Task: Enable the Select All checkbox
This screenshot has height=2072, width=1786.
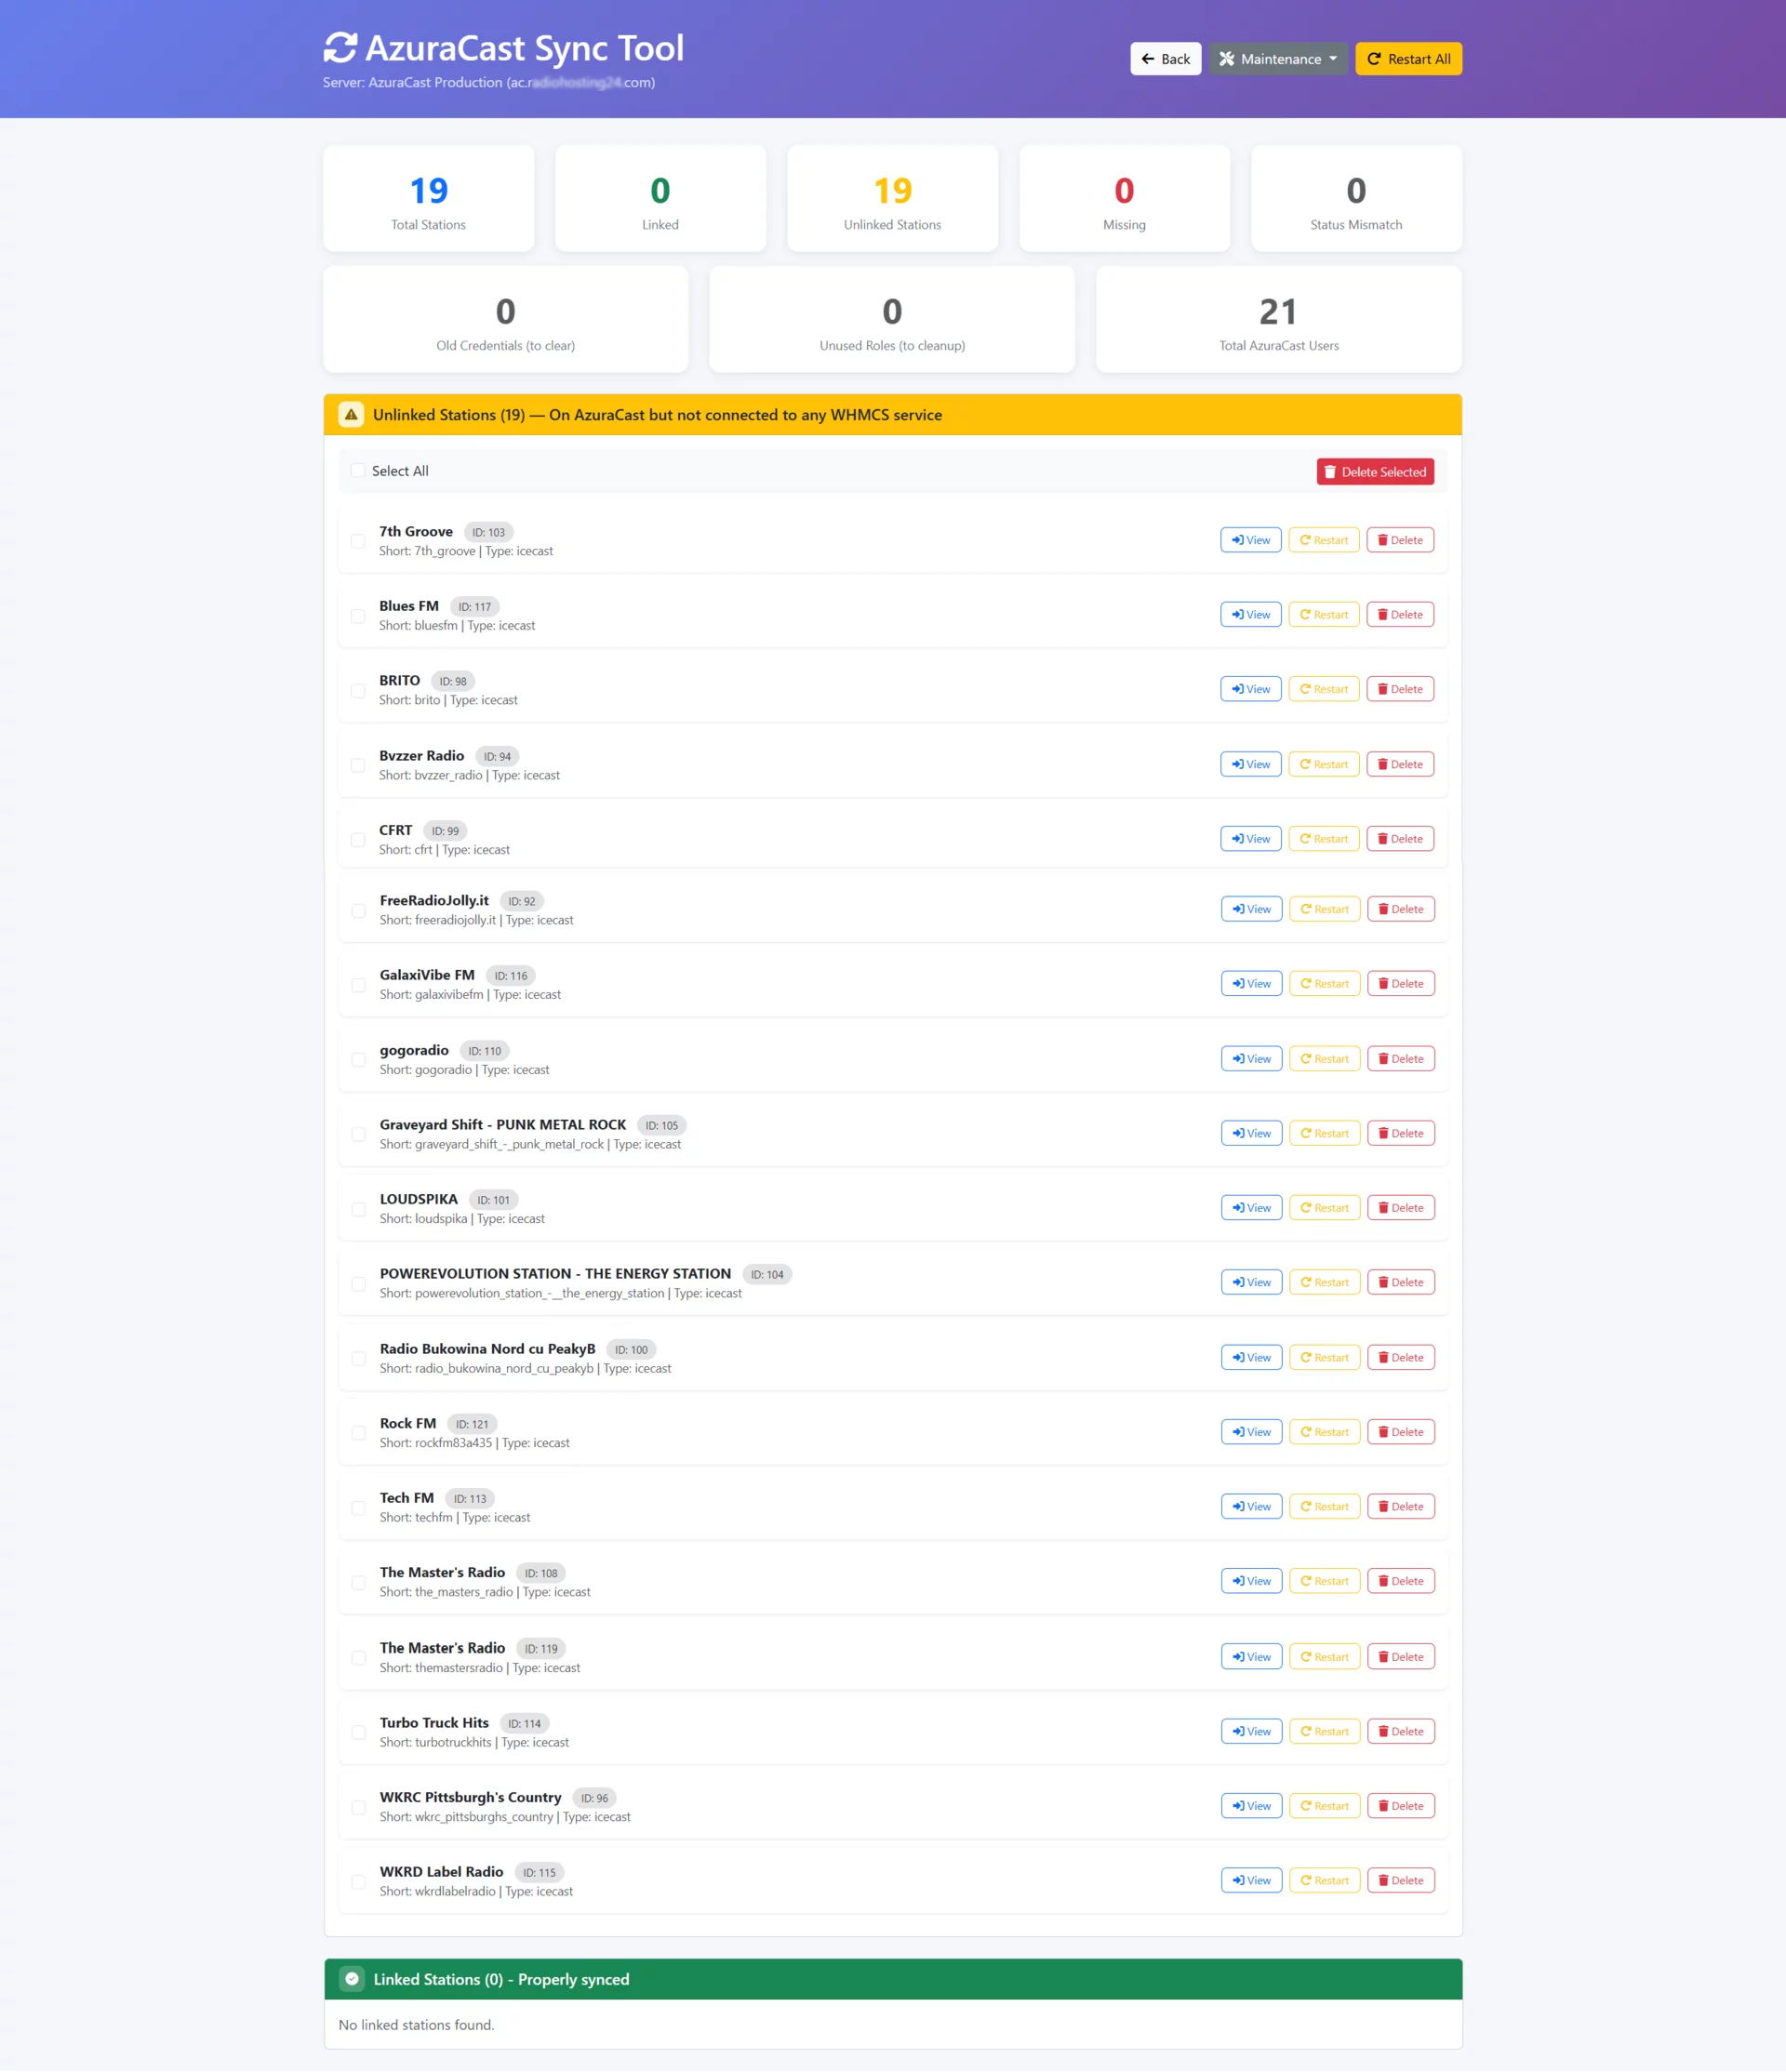Action: 357,469
